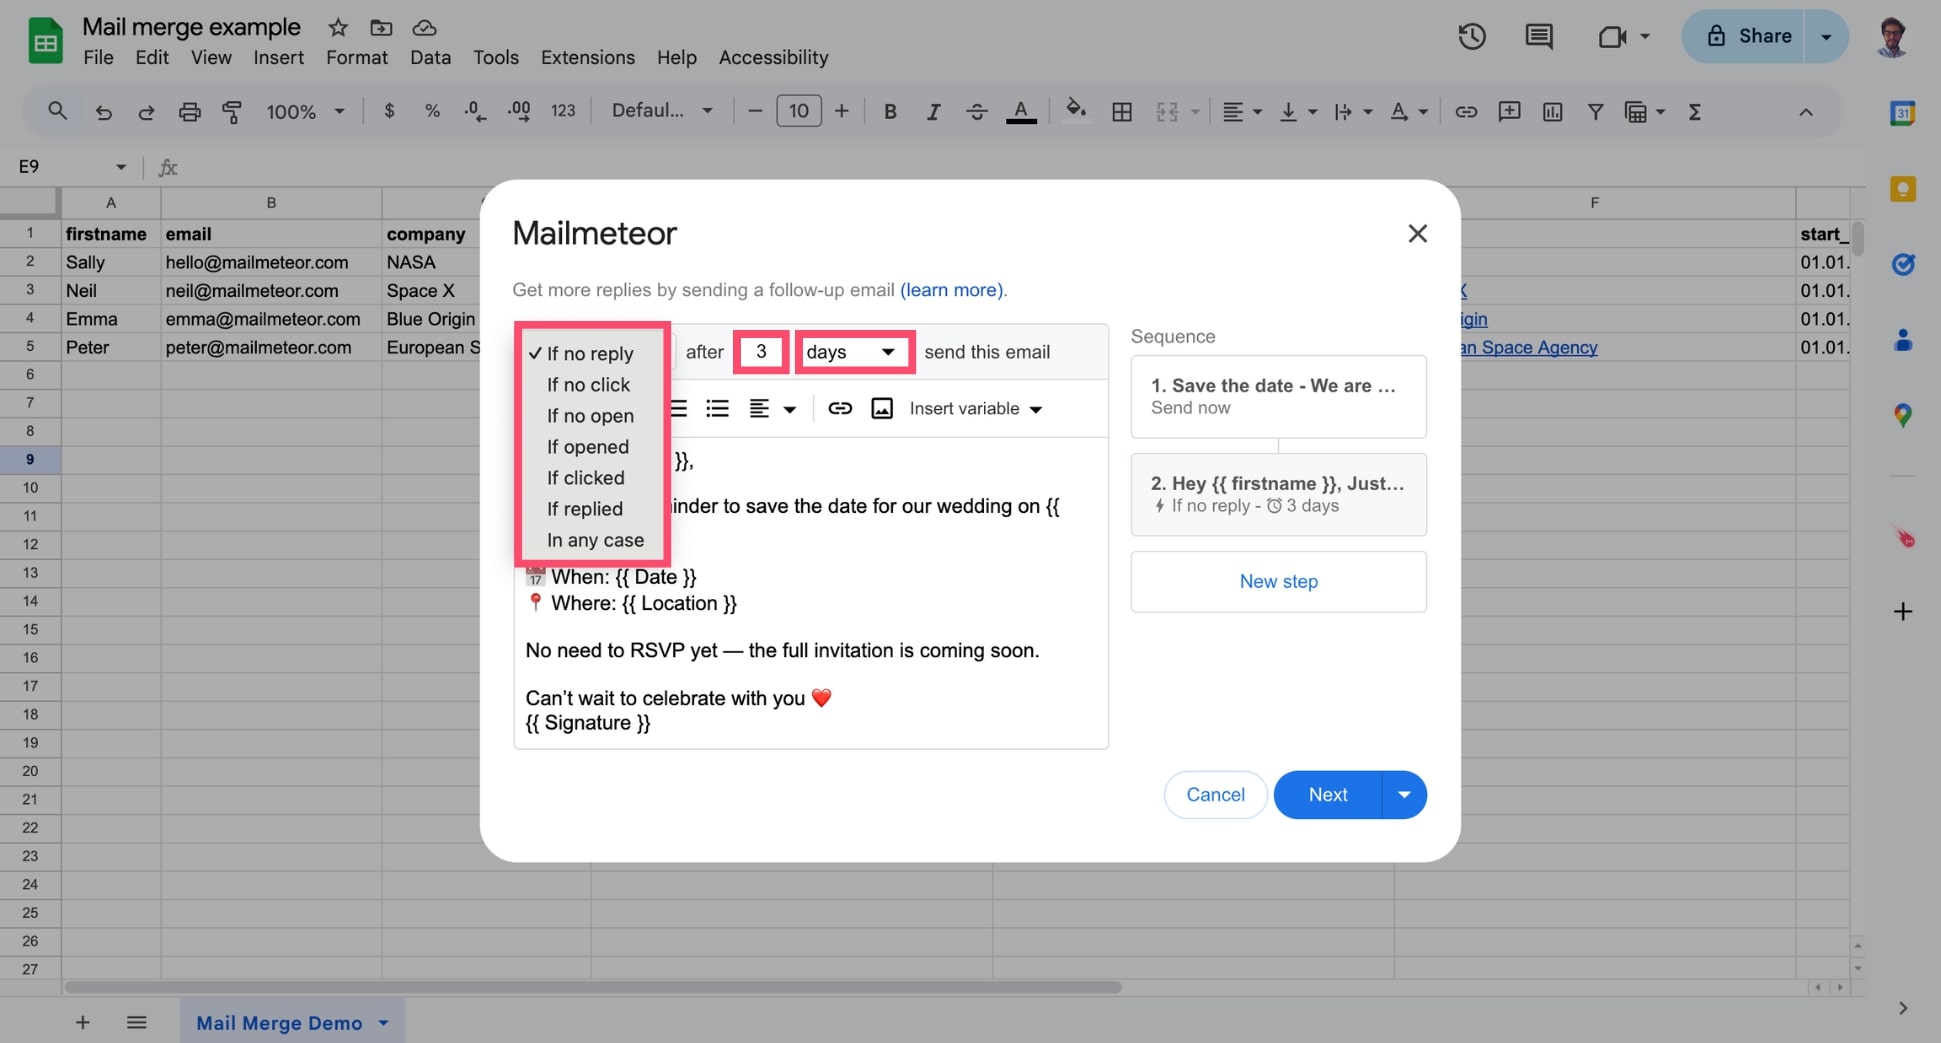The width and height of the screenshot is (1941, 1043).
Task: Open the learn more link about follow-ups
Action: (951, 289)
